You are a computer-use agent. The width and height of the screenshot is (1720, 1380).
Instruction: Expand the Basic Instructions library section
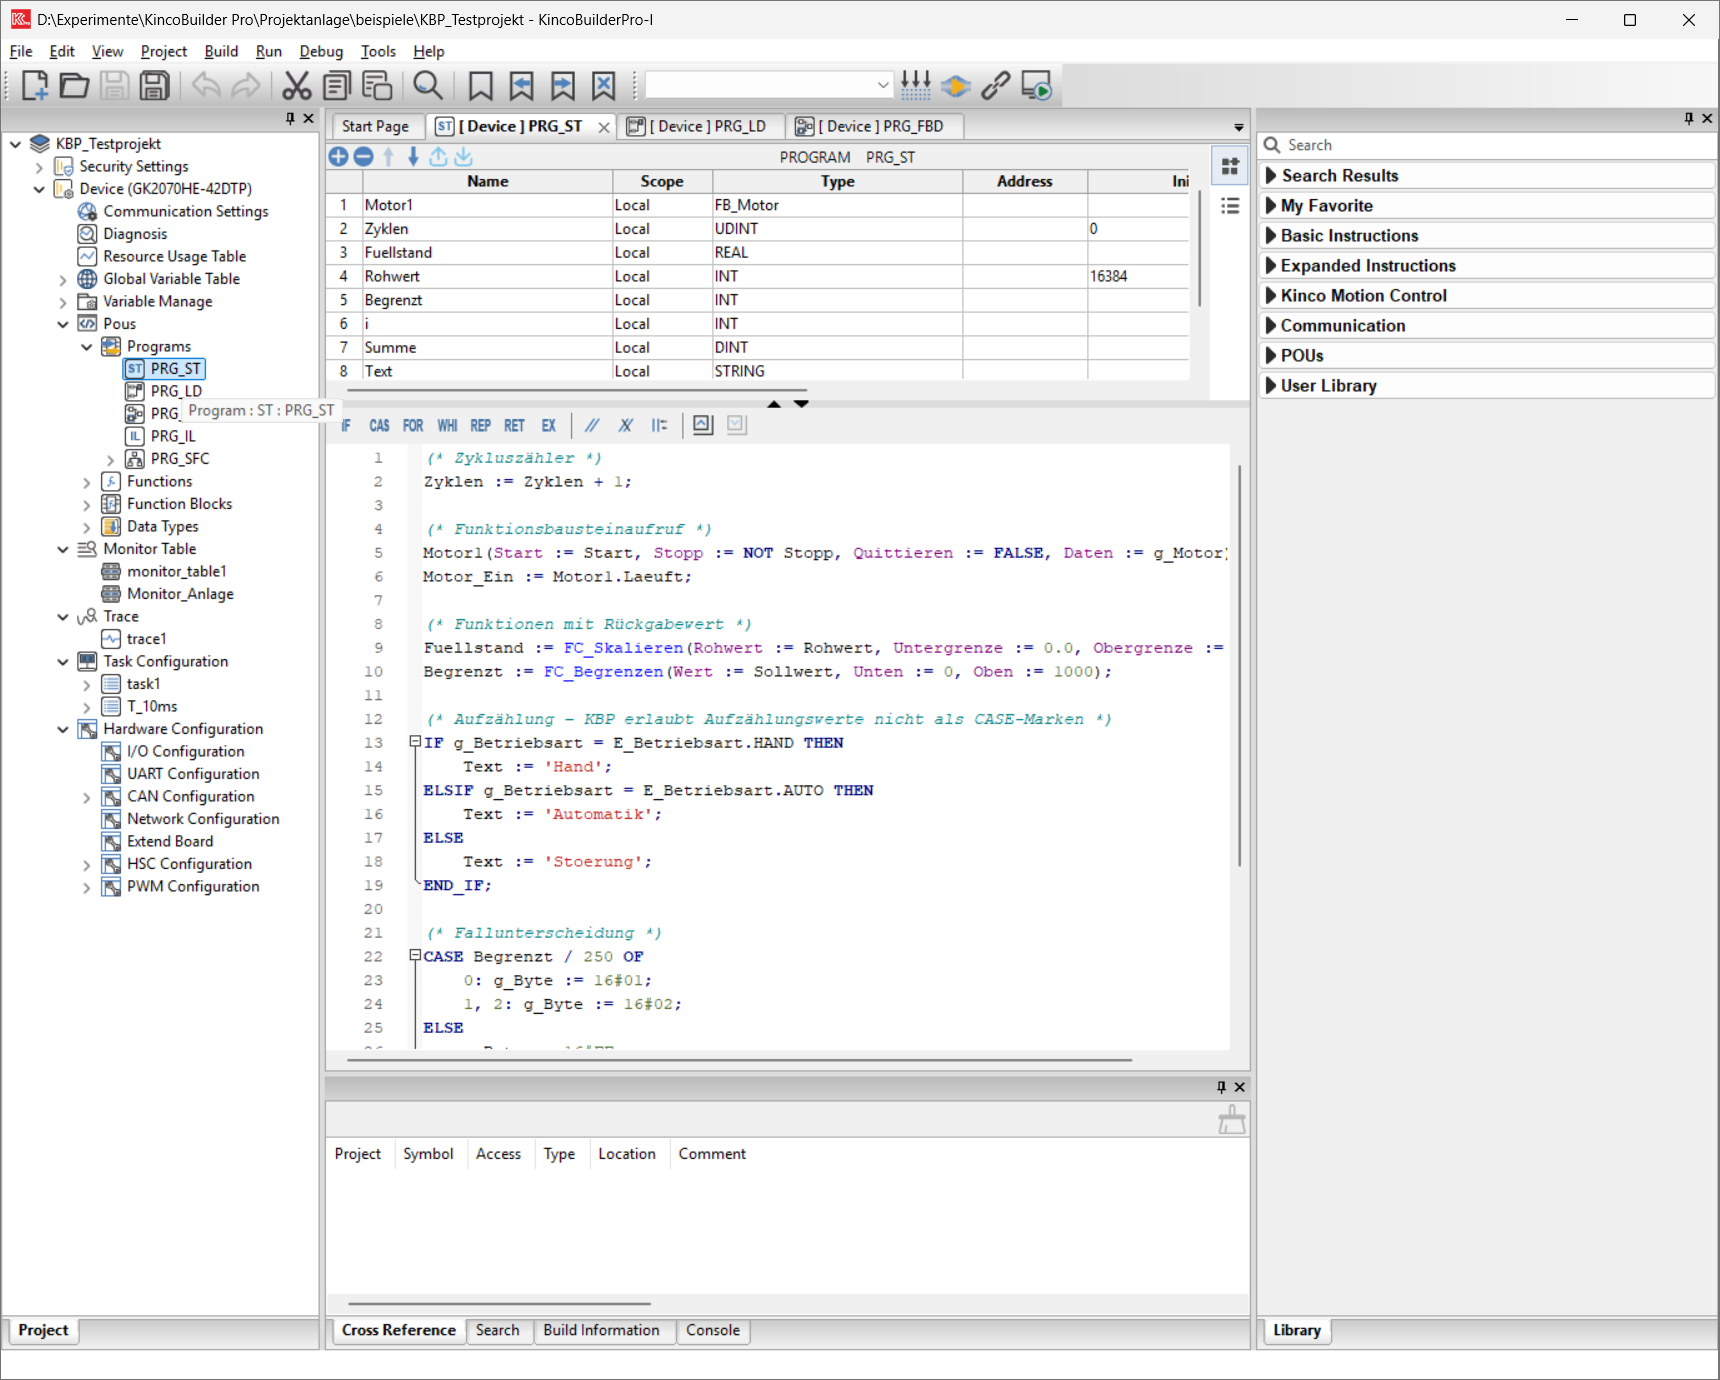coord(1488,236)
